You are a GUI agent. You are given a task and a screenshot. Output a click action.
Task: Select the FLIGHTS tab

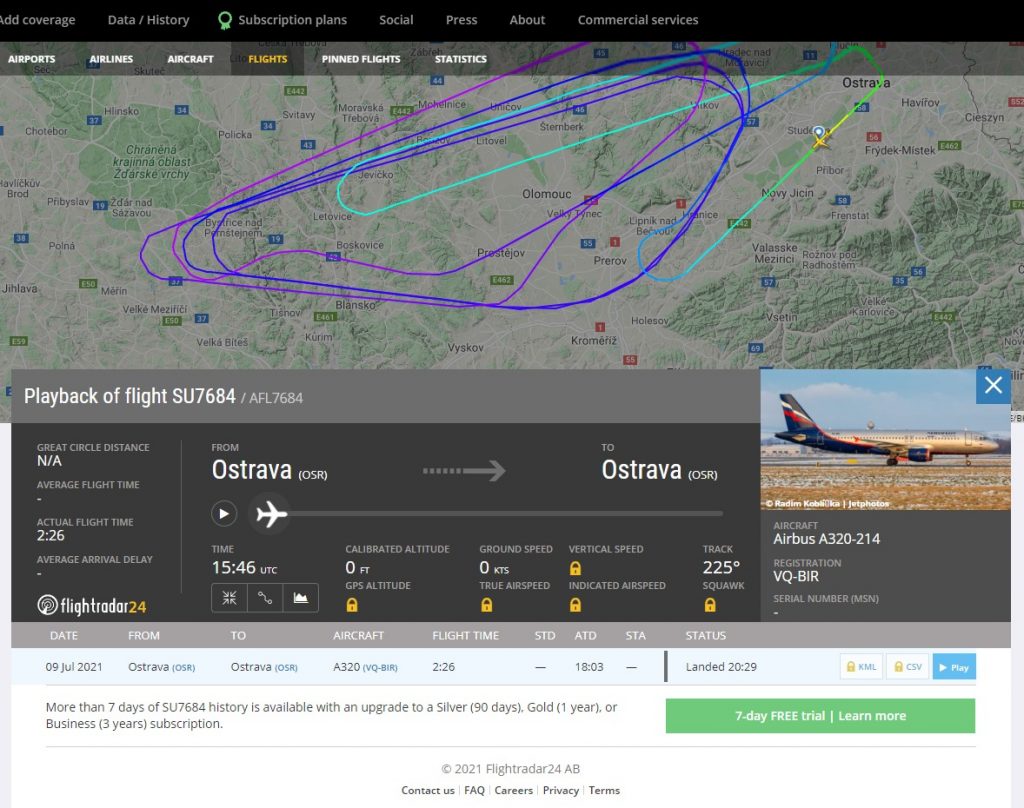[268, 59]
